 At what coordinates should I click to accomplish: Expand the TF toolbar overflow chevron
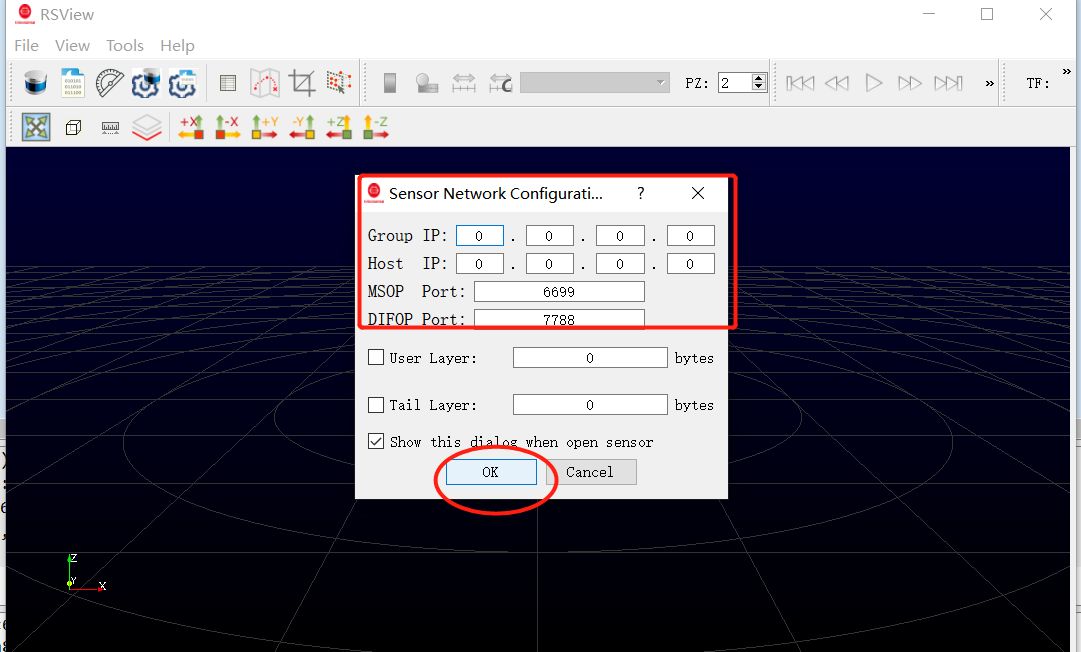[1067, 72]
